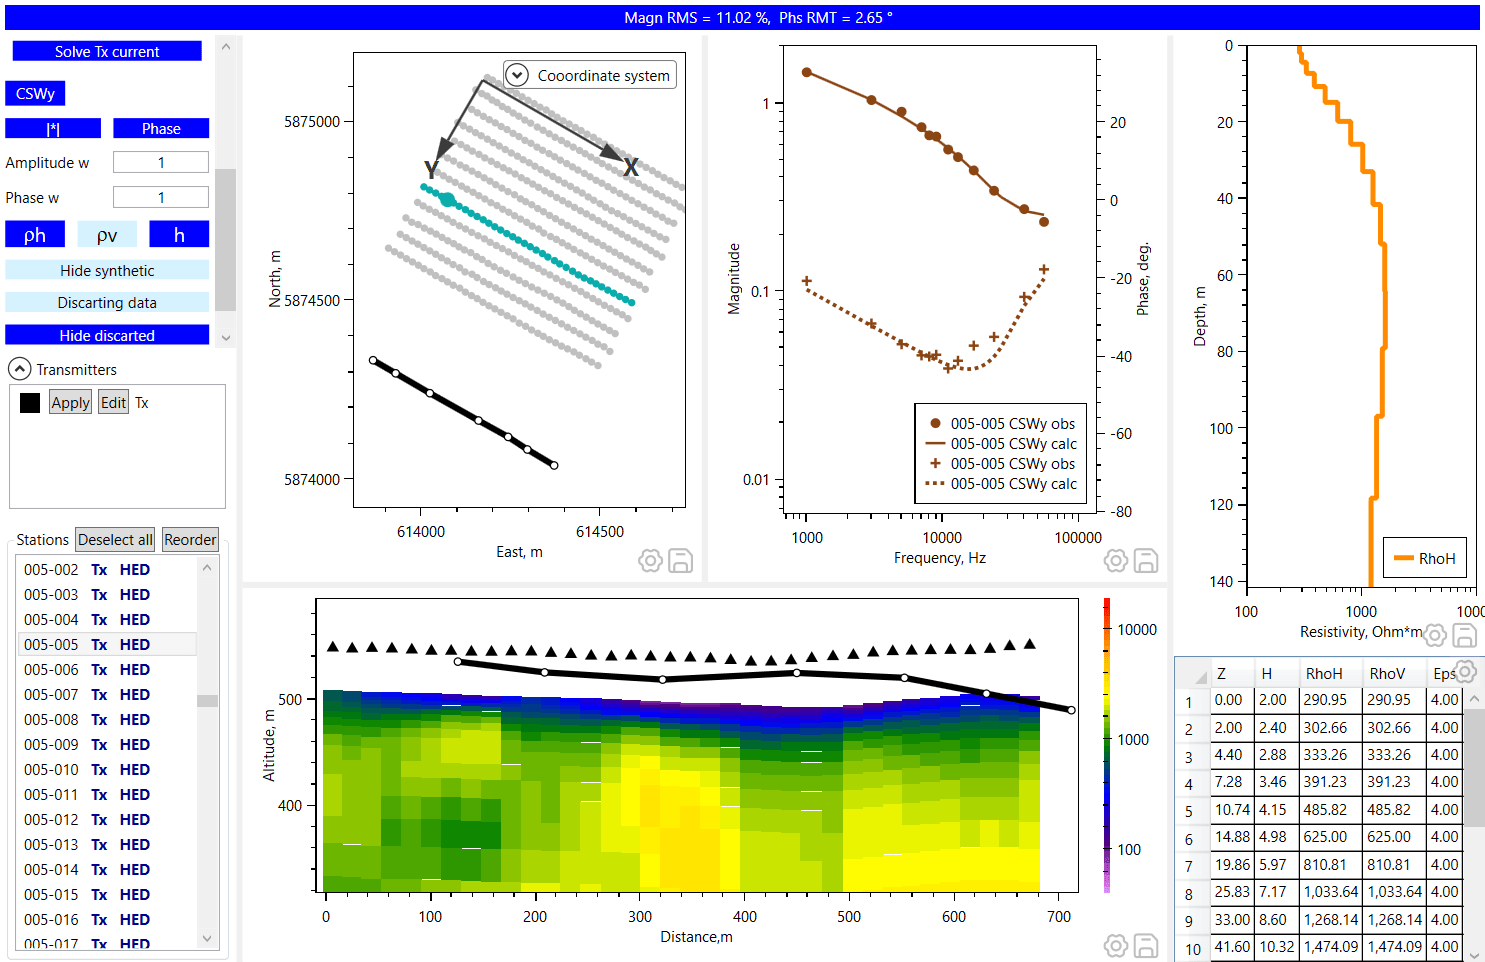Toggle the h thickness button
The height and width of the screenshot is (962, 1485).
pos(179,234)
